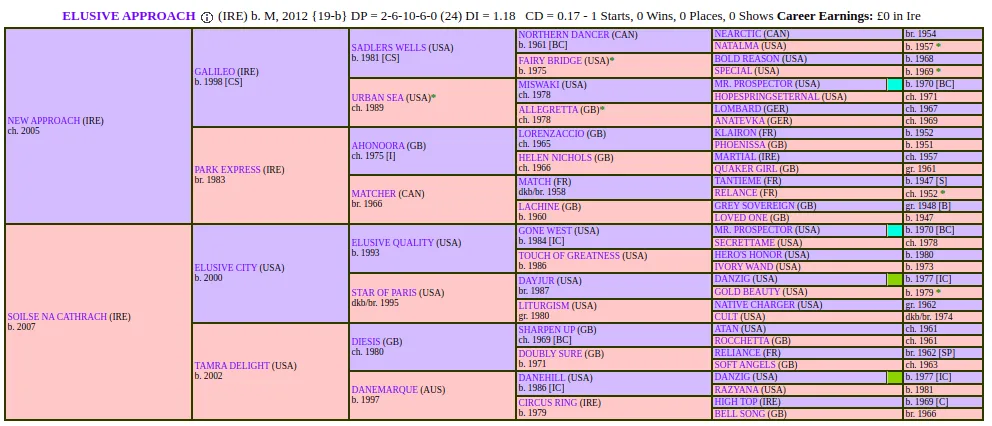Go to DANEHILL pedigree
Image resolution: width=992 pixels, height=426 pixels.
click(x=543, y=378)
